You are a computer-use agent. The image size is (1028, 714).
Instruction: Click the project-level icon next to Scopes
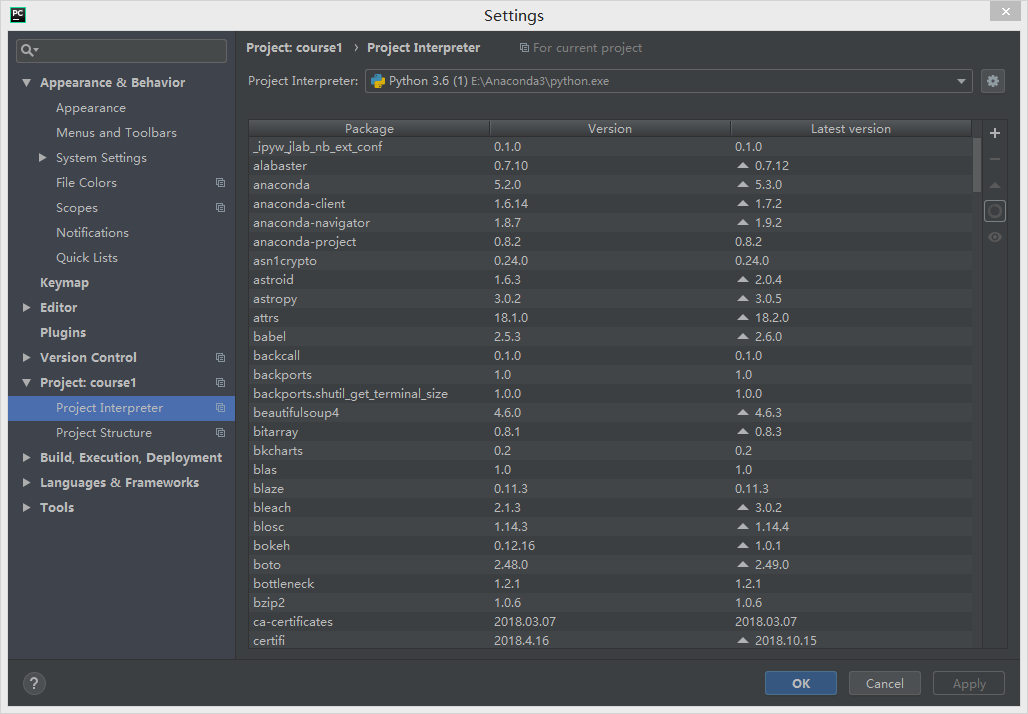(x=220, y=208)
